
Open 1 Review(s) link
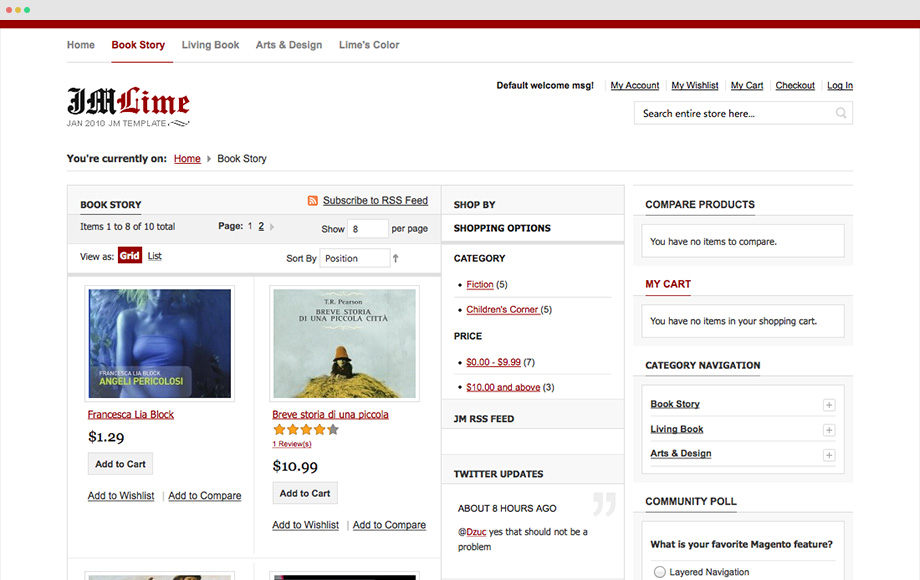click(x=292, y=444)
